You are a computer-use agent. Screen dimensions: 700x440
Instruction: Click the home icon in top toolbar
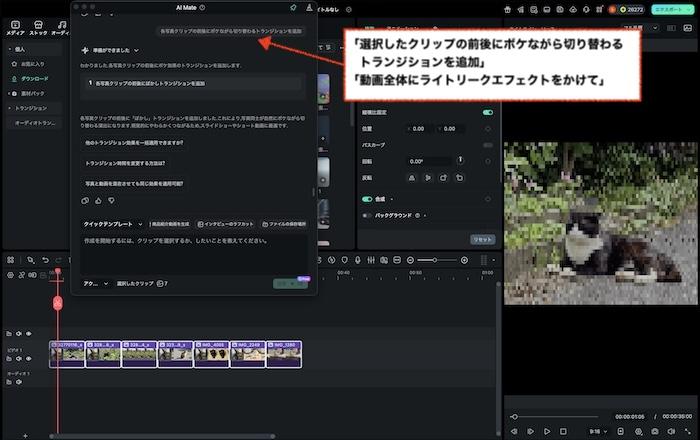point(507,9)
